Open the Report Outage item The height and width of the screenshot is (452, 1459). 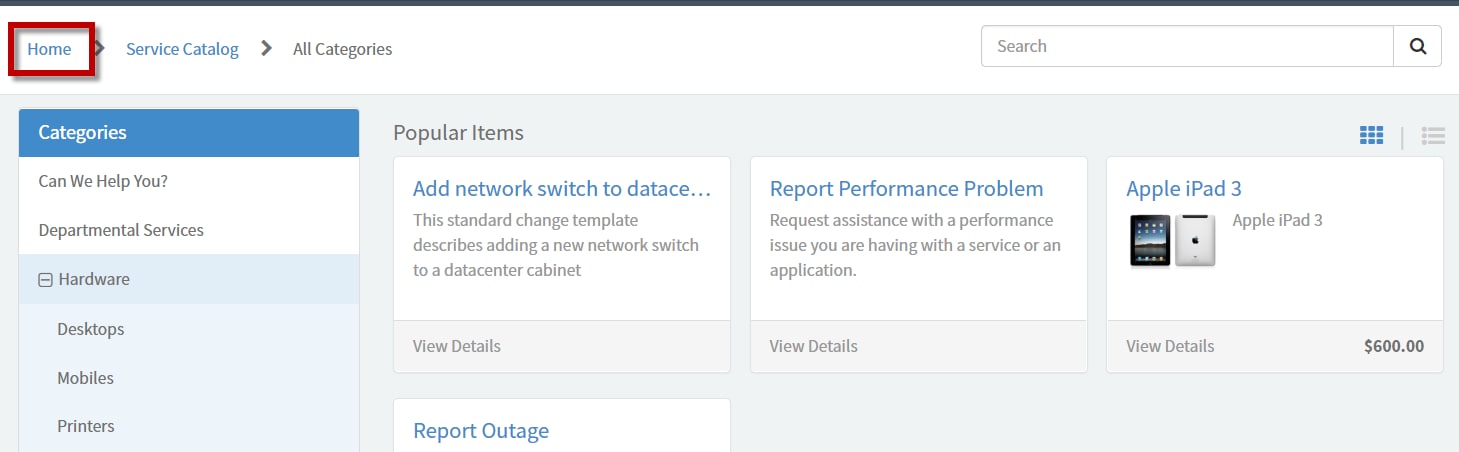tap(481, 431)
